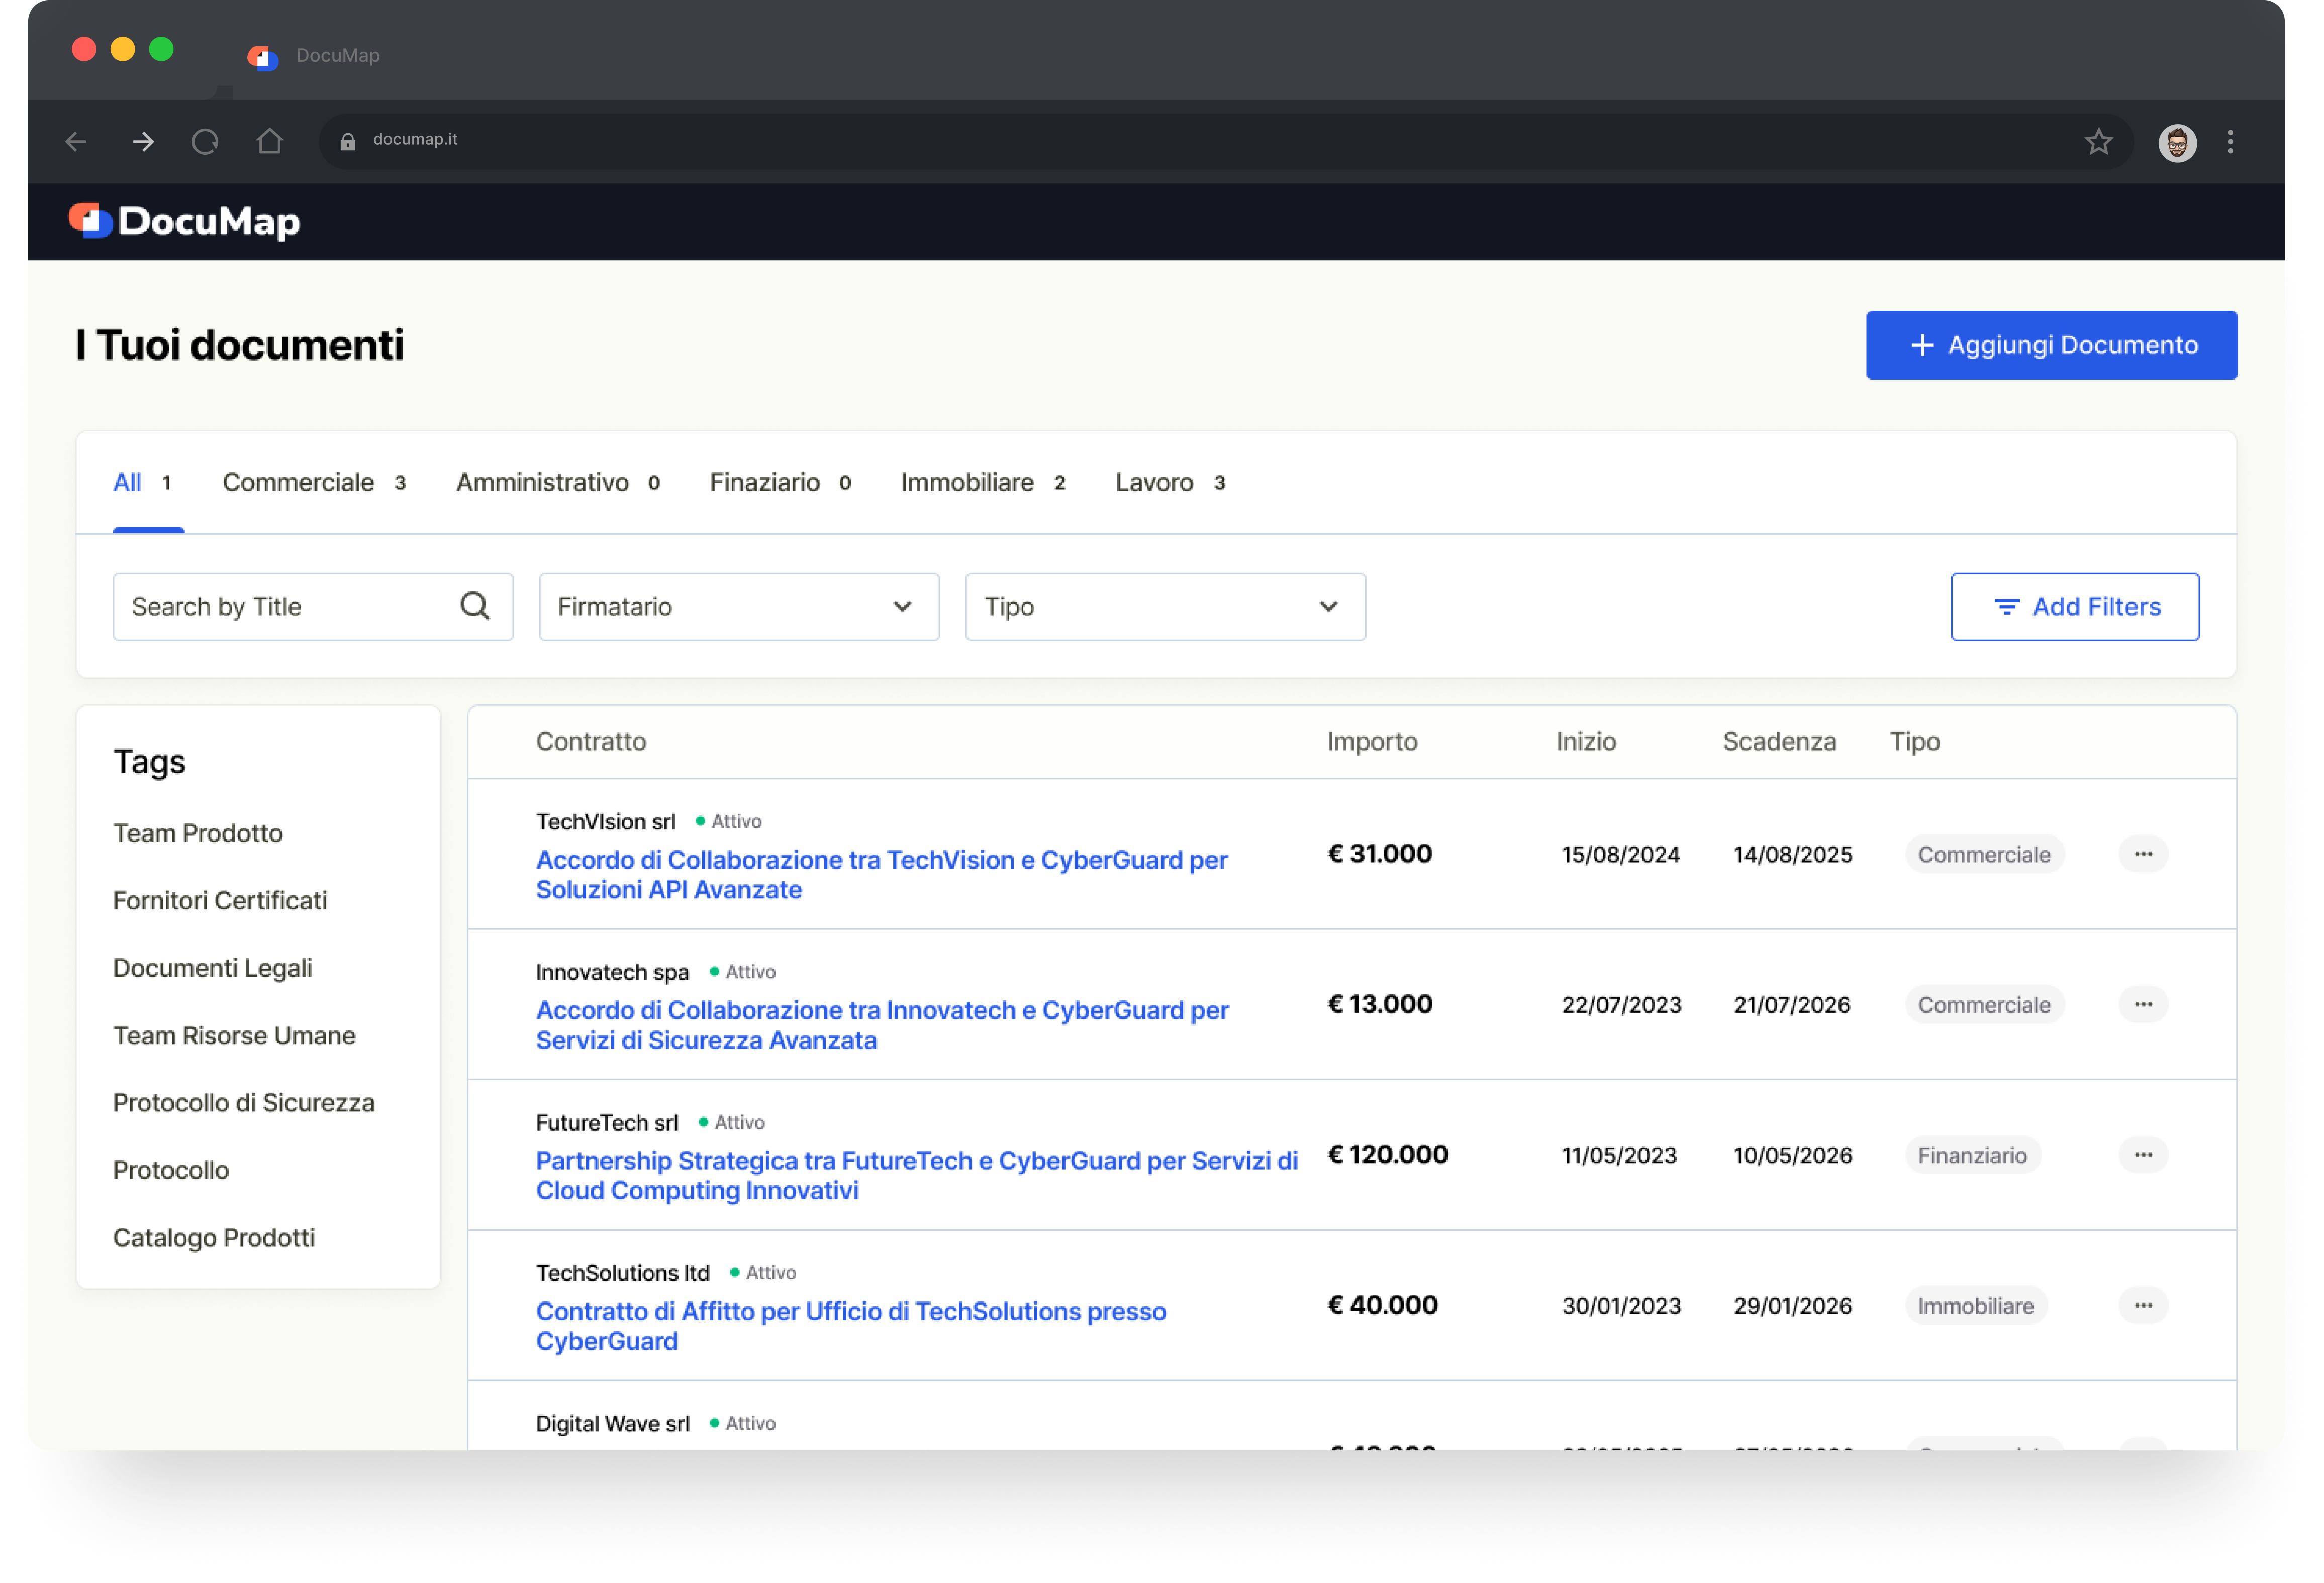The height and width of the screenshot is (1583, 2324).
Task: Click the Add Filters button
Action: 2074,606
